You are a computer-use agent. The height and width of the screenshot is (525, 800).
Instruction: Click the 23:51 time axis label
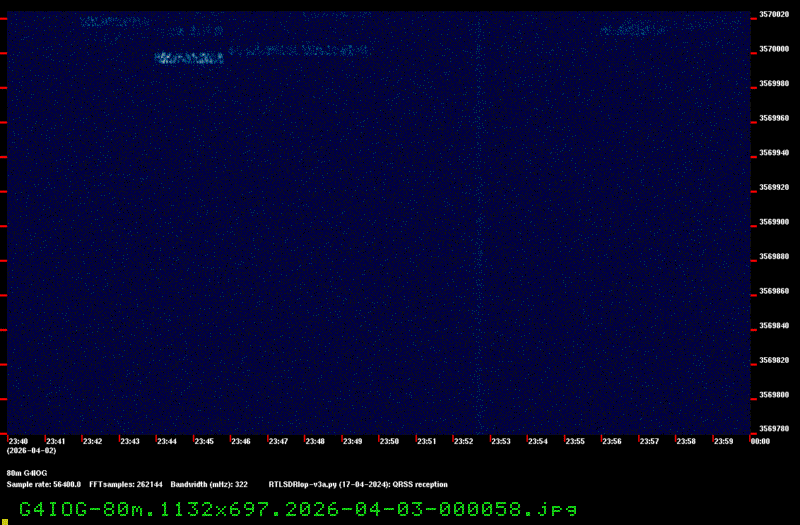point(427,441)
